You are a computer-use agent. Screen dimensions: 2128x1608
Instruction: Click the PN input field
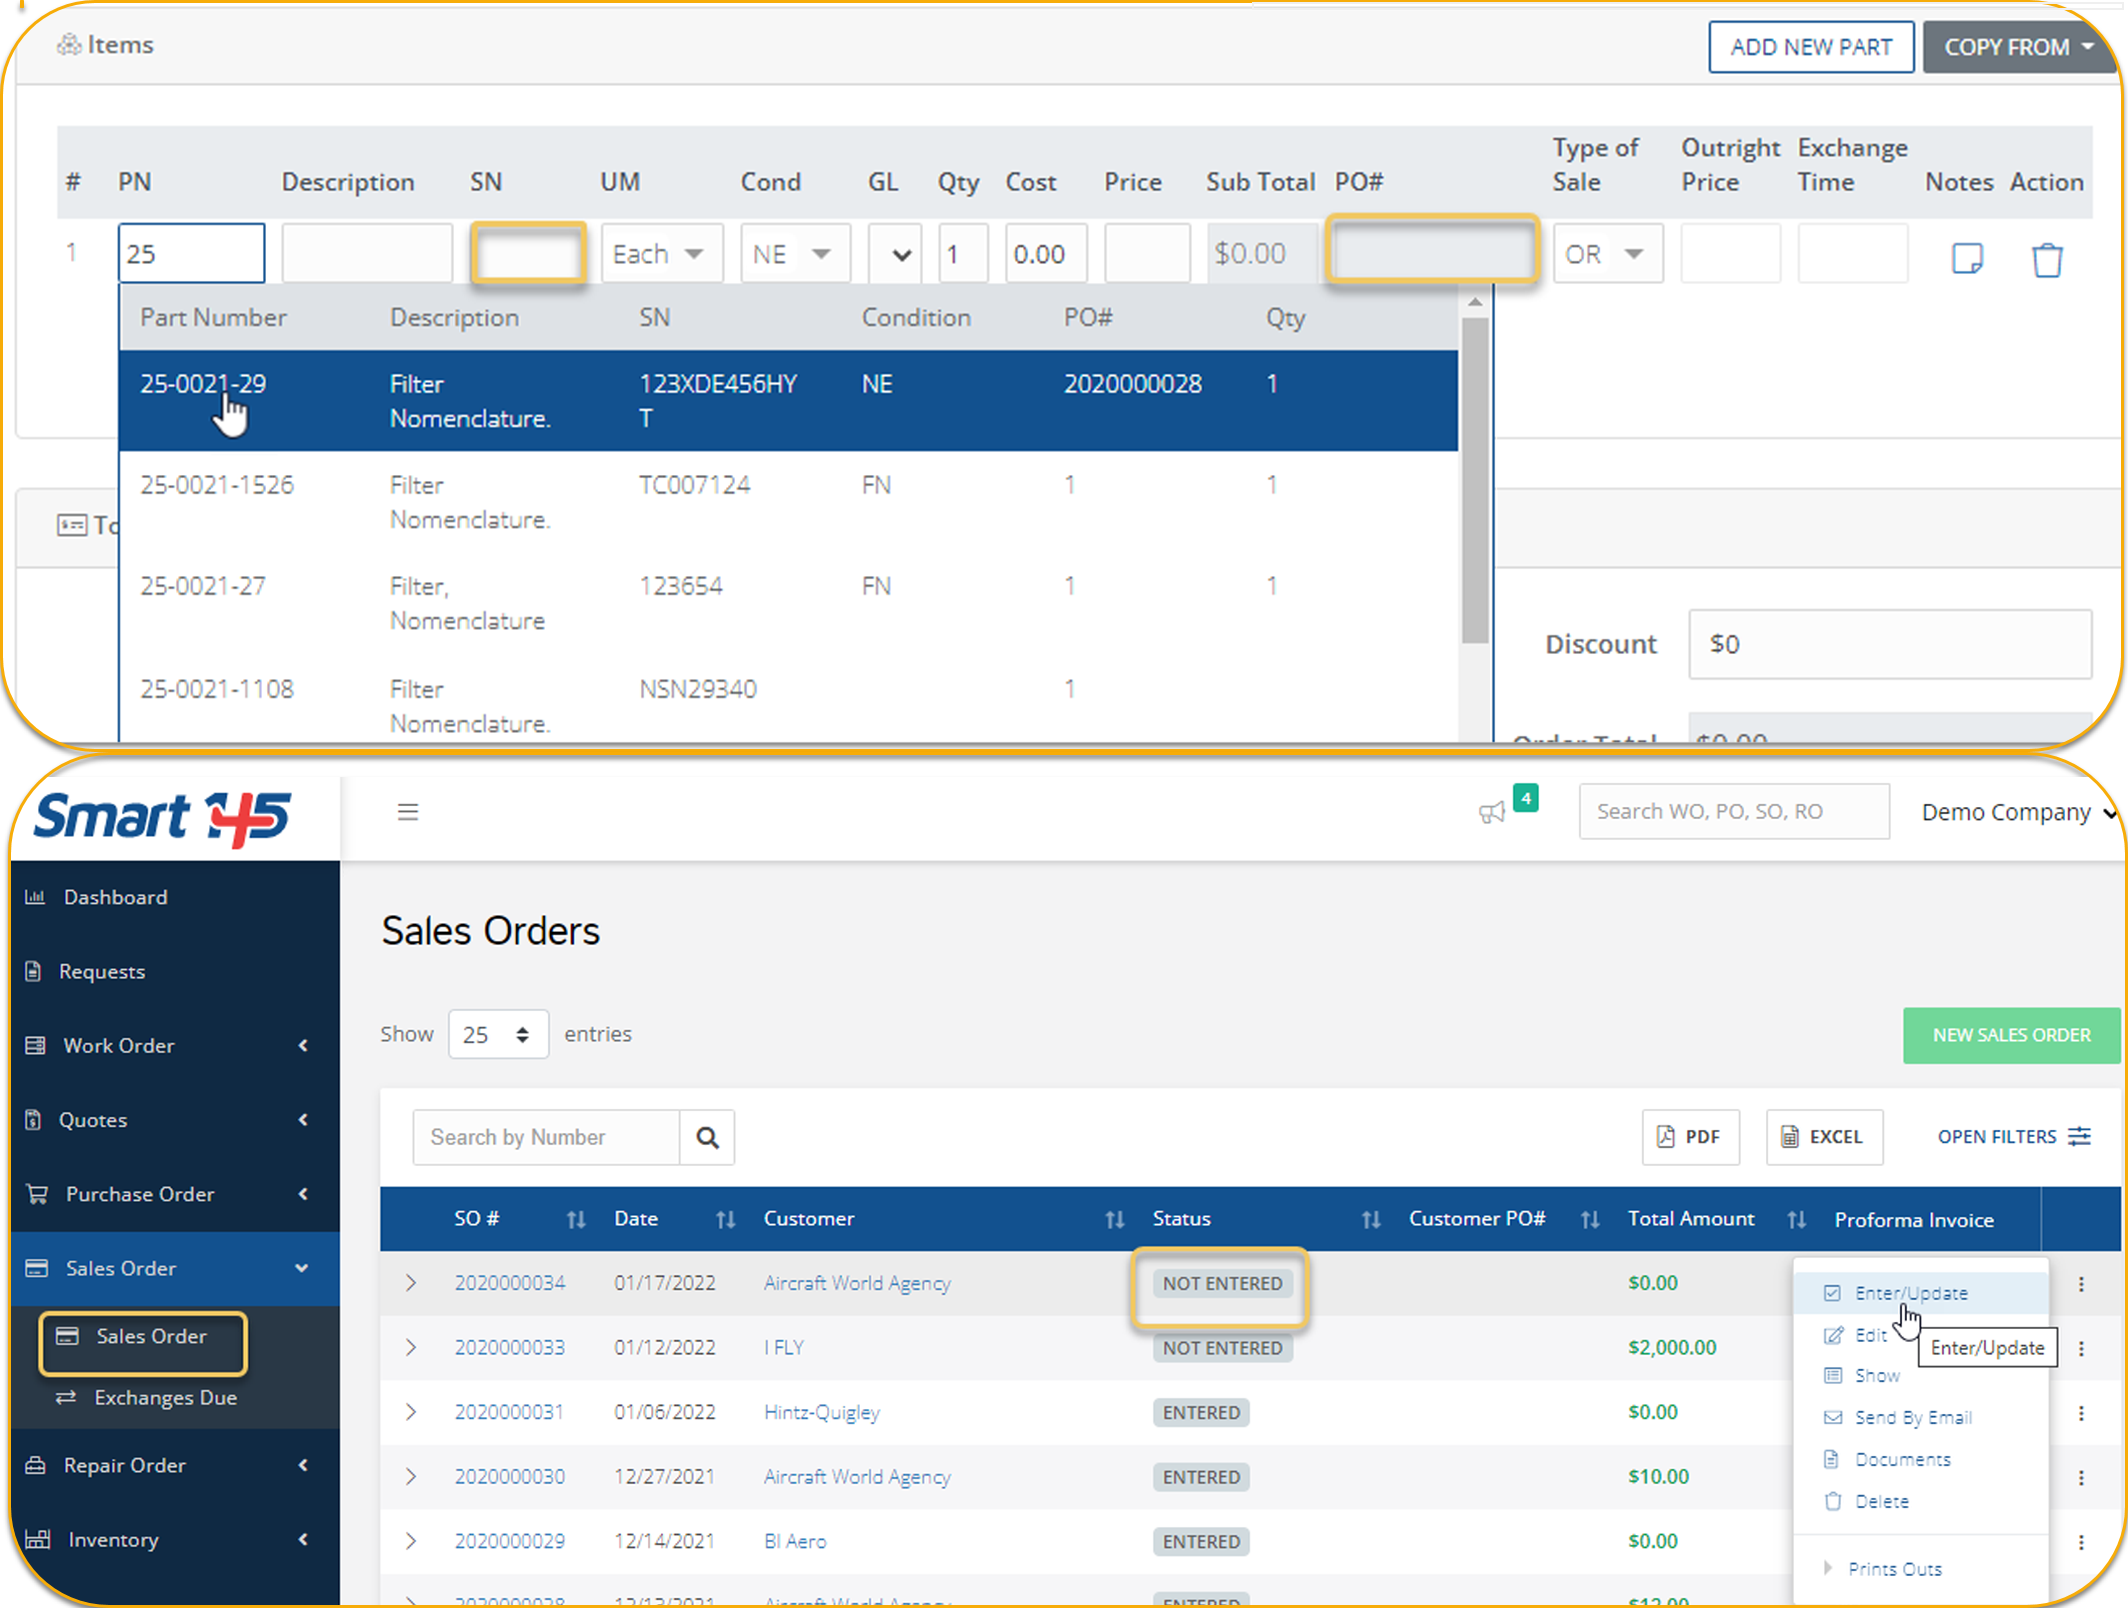pyautogui.click(x=191, y=254)
